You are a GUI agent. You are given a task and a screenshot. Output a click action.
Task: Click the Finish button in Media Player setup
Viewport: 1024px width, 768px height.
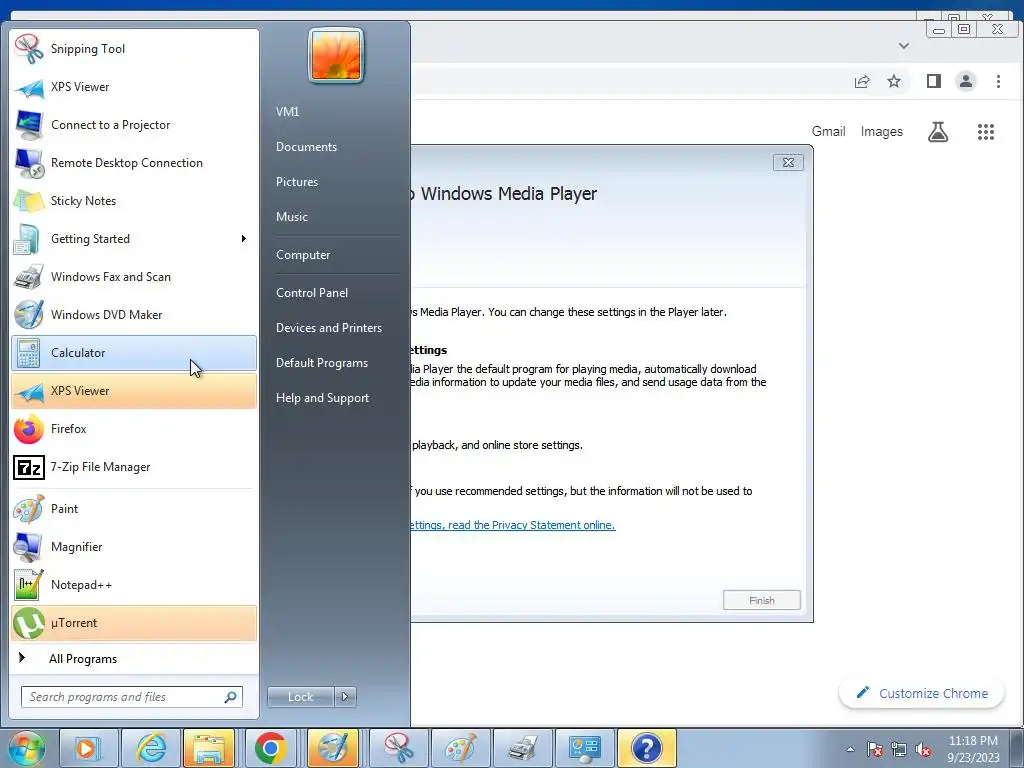tap(761, 600)
